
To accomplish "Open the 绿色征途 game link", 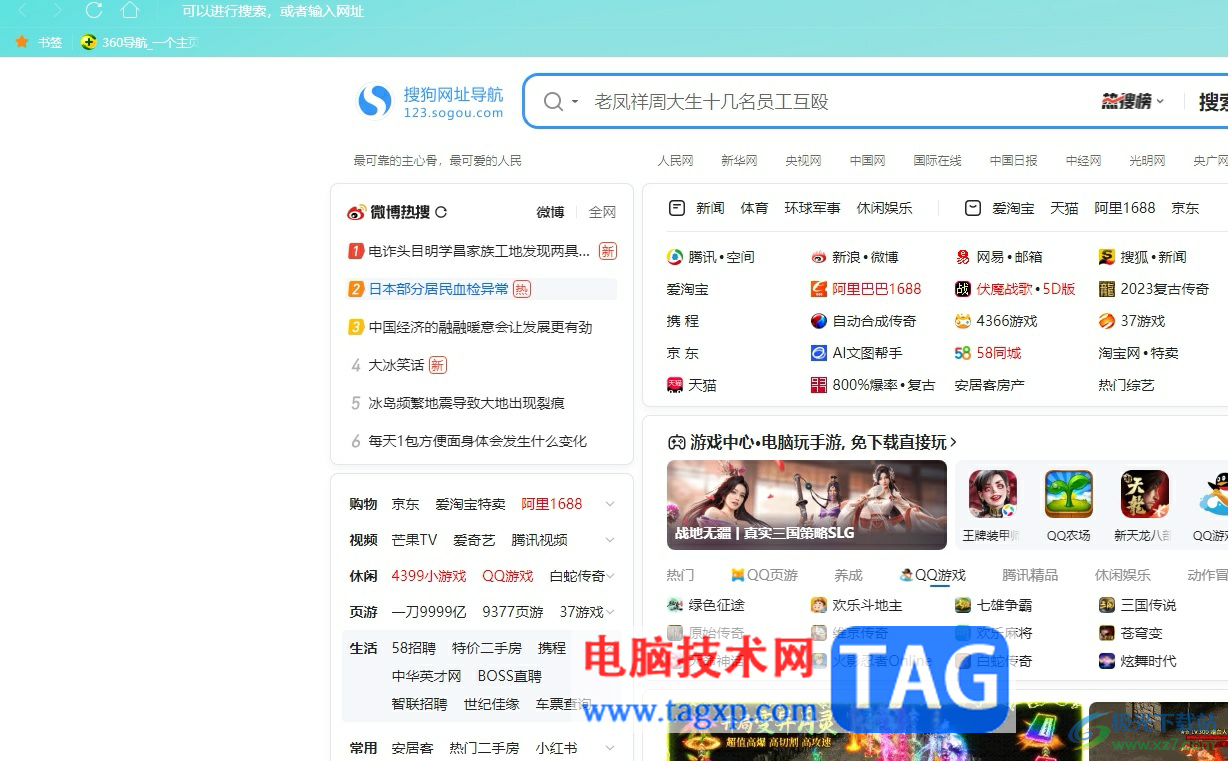I will [x=717, y=605].
